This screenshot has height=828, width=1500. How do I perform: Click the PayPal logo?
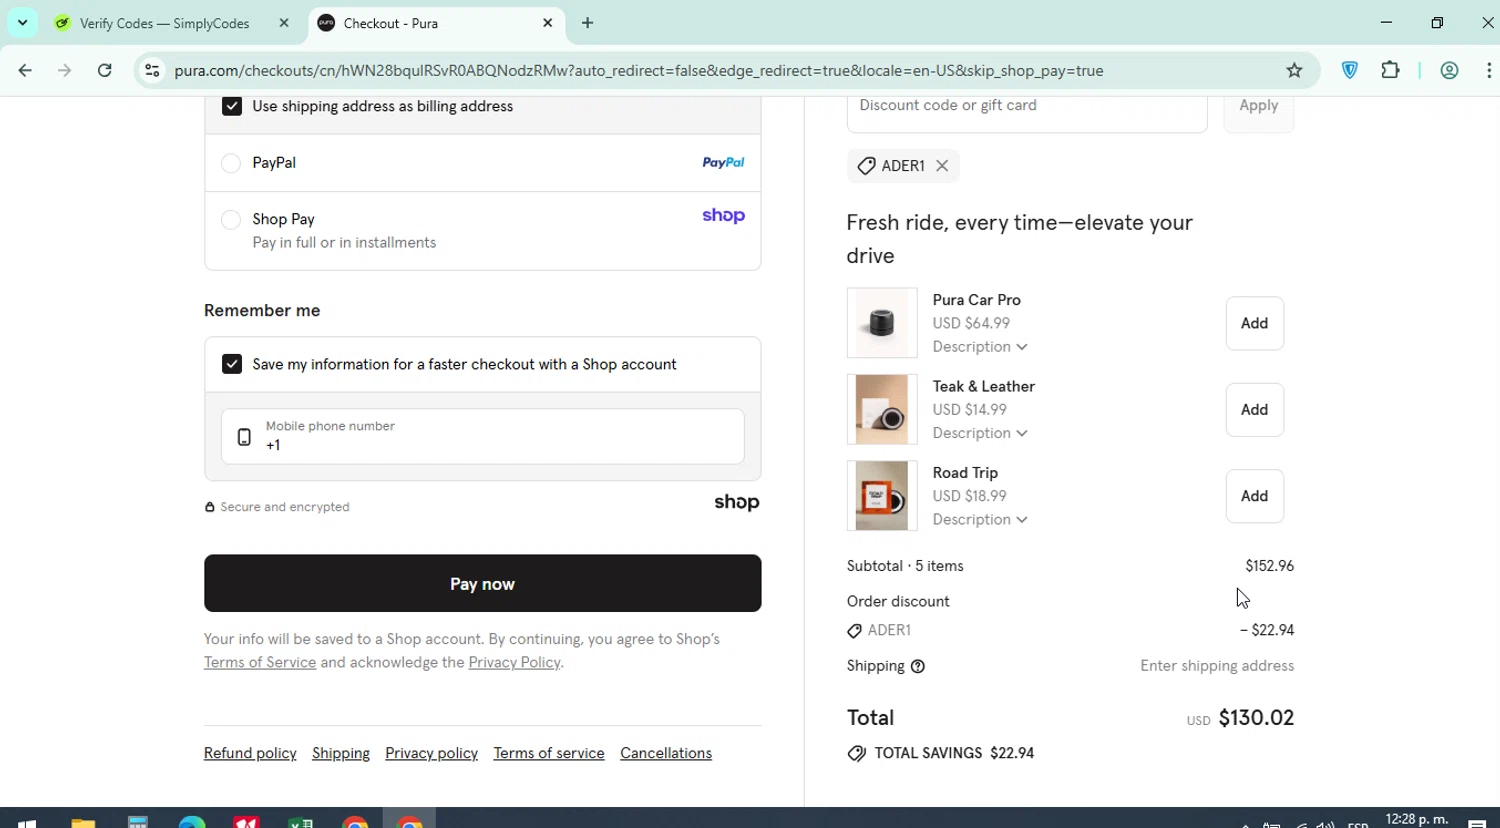point(723,162)
